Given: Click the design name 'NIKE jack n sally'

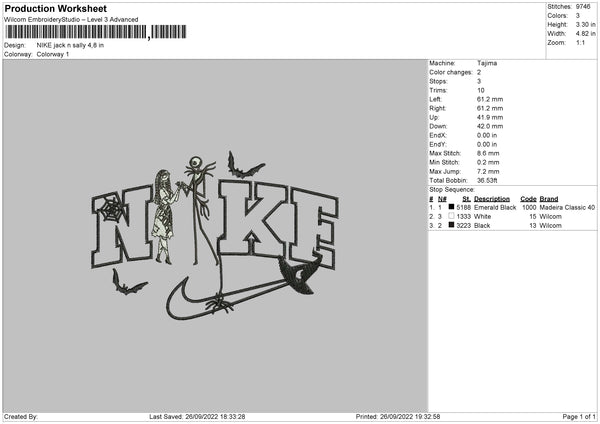Looking at the screenshot, I should pos(70,45).
